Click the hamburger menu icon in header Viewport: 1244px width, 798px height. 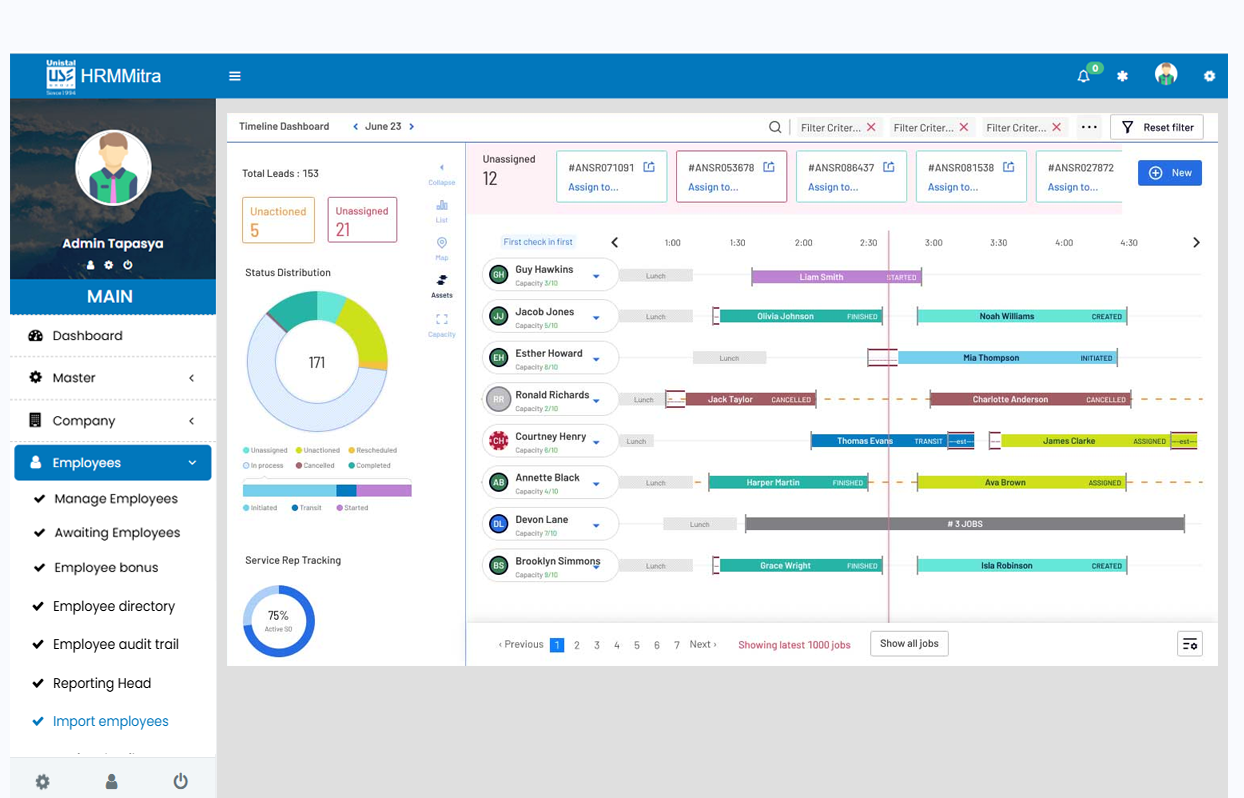tap(235, 76)
